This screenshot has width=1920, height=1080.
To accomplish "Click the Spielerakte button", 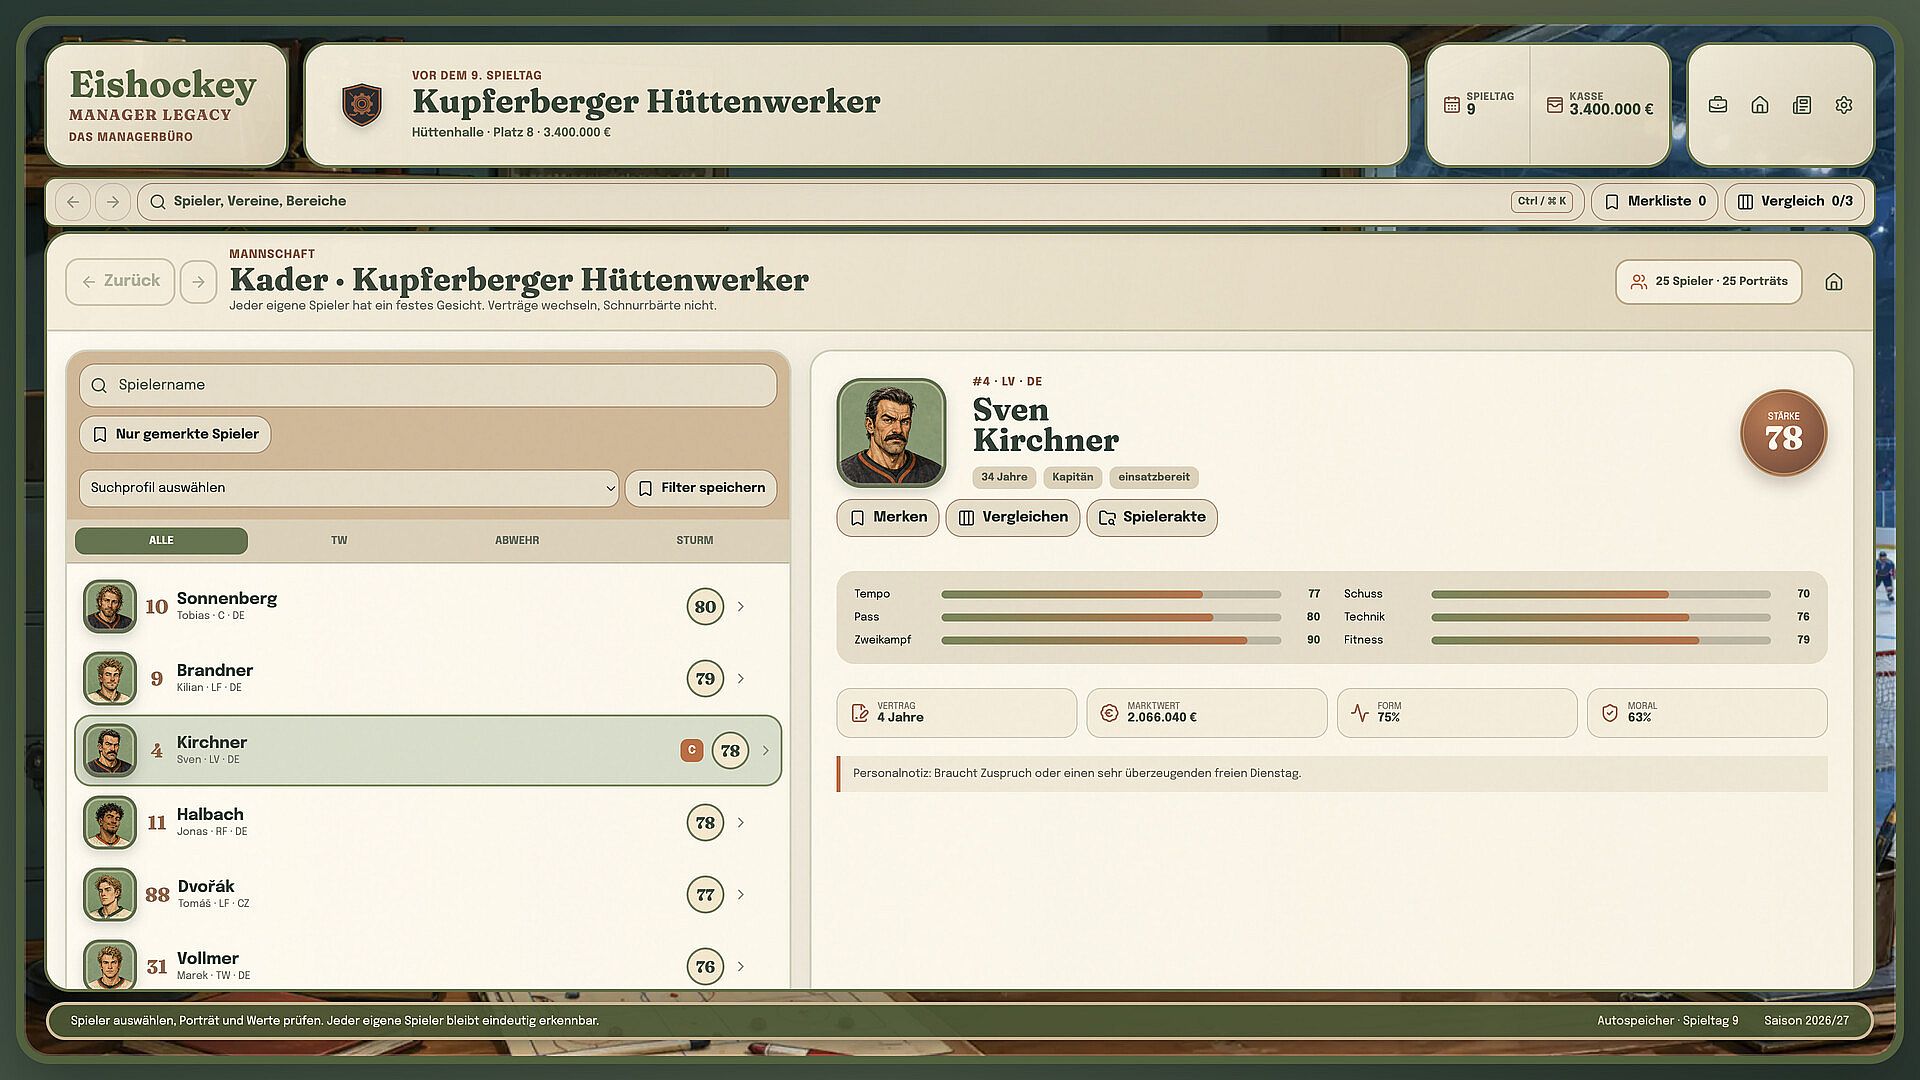I will pos(1152,517).
